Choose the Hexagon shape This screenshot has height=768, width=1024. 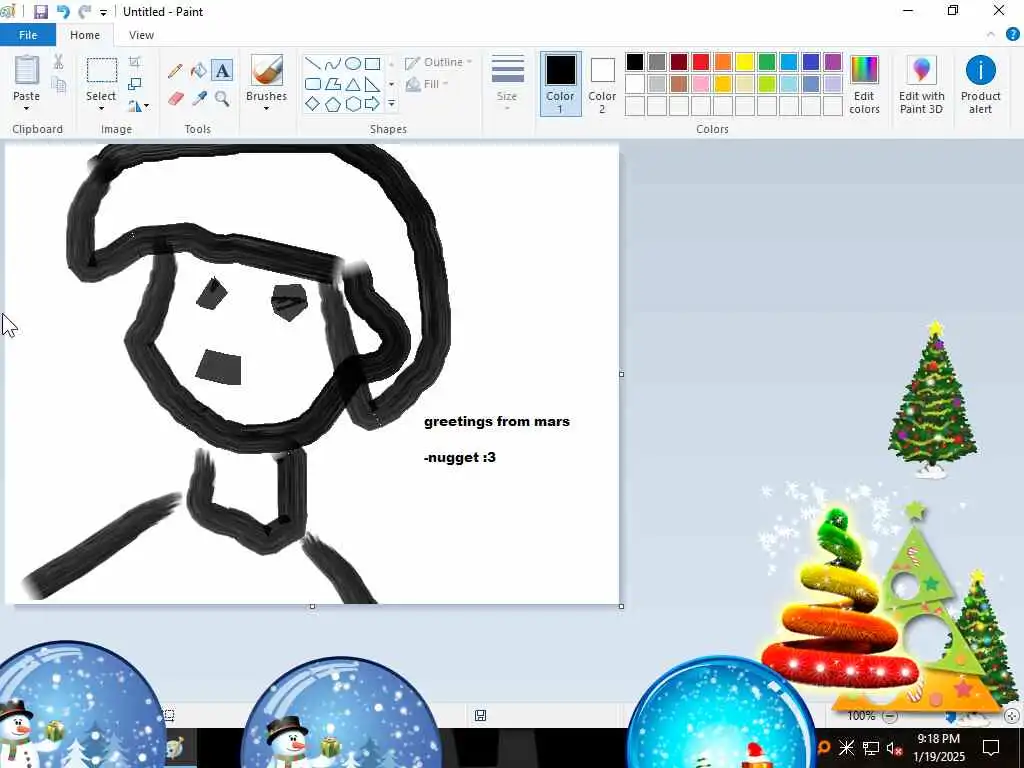pos(353,104)
